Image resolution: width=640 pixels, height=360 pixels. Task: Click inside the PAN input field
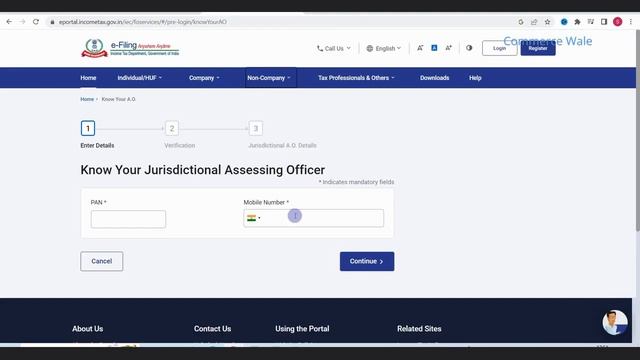click(x=128, y=219)
